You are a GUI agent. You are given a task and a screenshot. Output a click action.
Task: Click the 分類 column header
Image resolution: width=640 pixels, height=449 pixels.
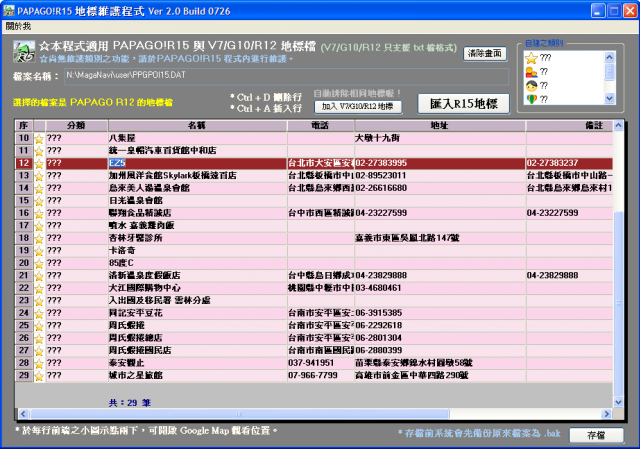click(x=77, y=125)
